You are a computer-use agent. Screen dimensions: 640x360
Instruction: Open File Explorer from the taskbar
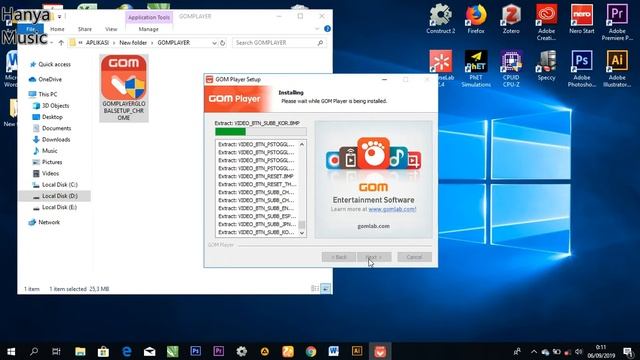(80, 351)
